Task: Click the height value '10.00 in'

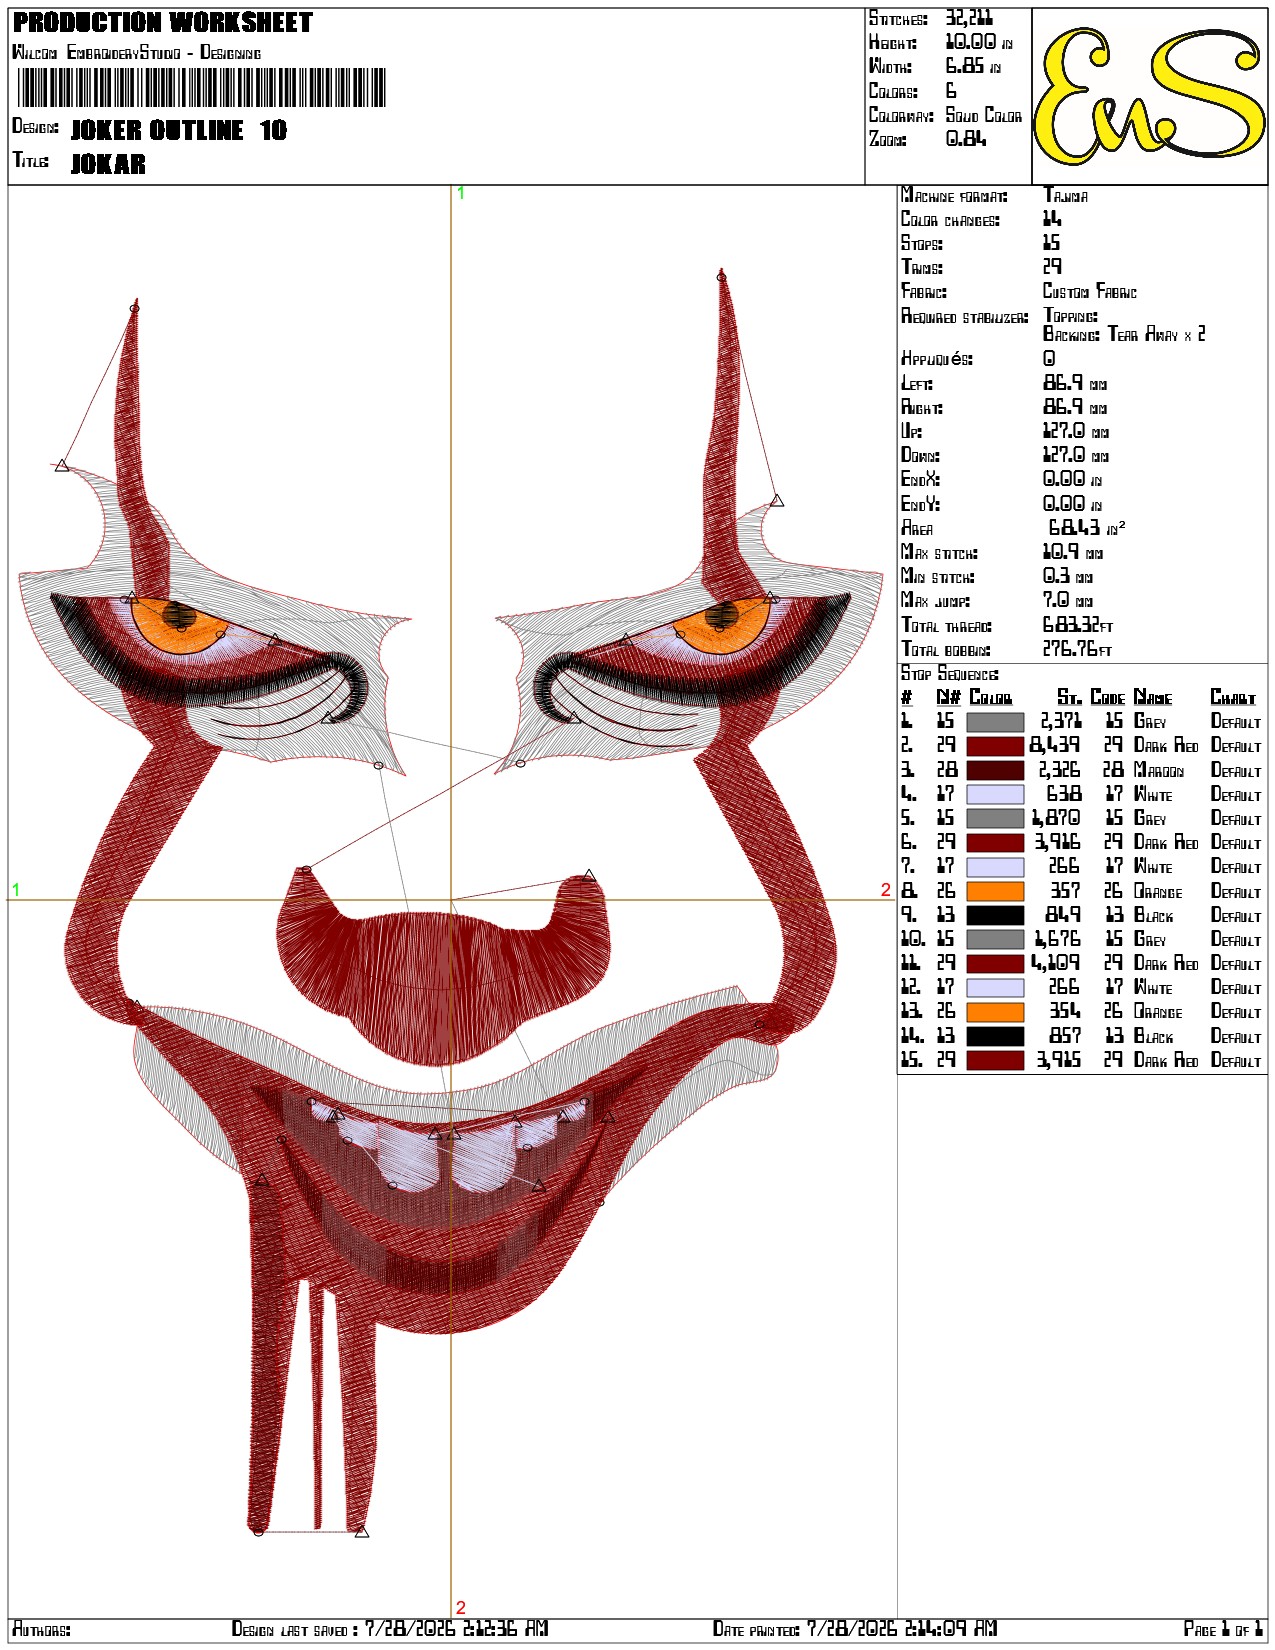Action: tap(979, 42)
